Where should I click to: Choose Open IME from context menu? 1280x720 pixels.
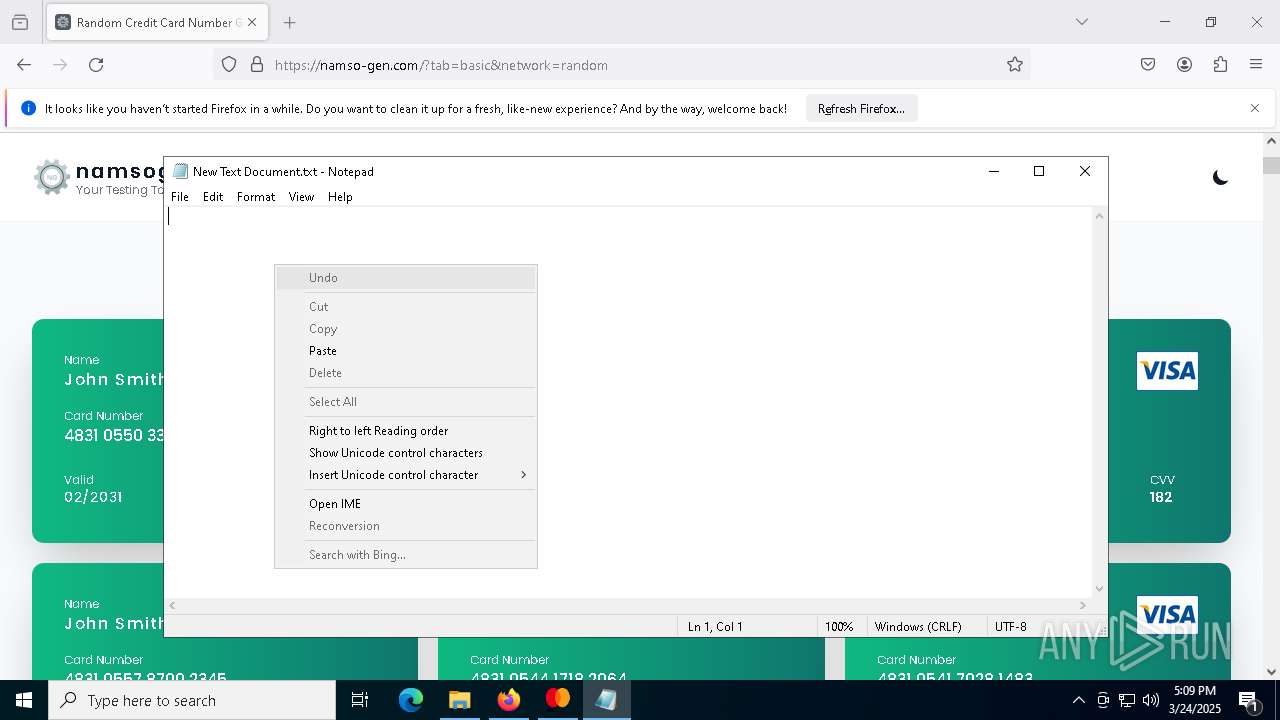(x=406, y=504)
